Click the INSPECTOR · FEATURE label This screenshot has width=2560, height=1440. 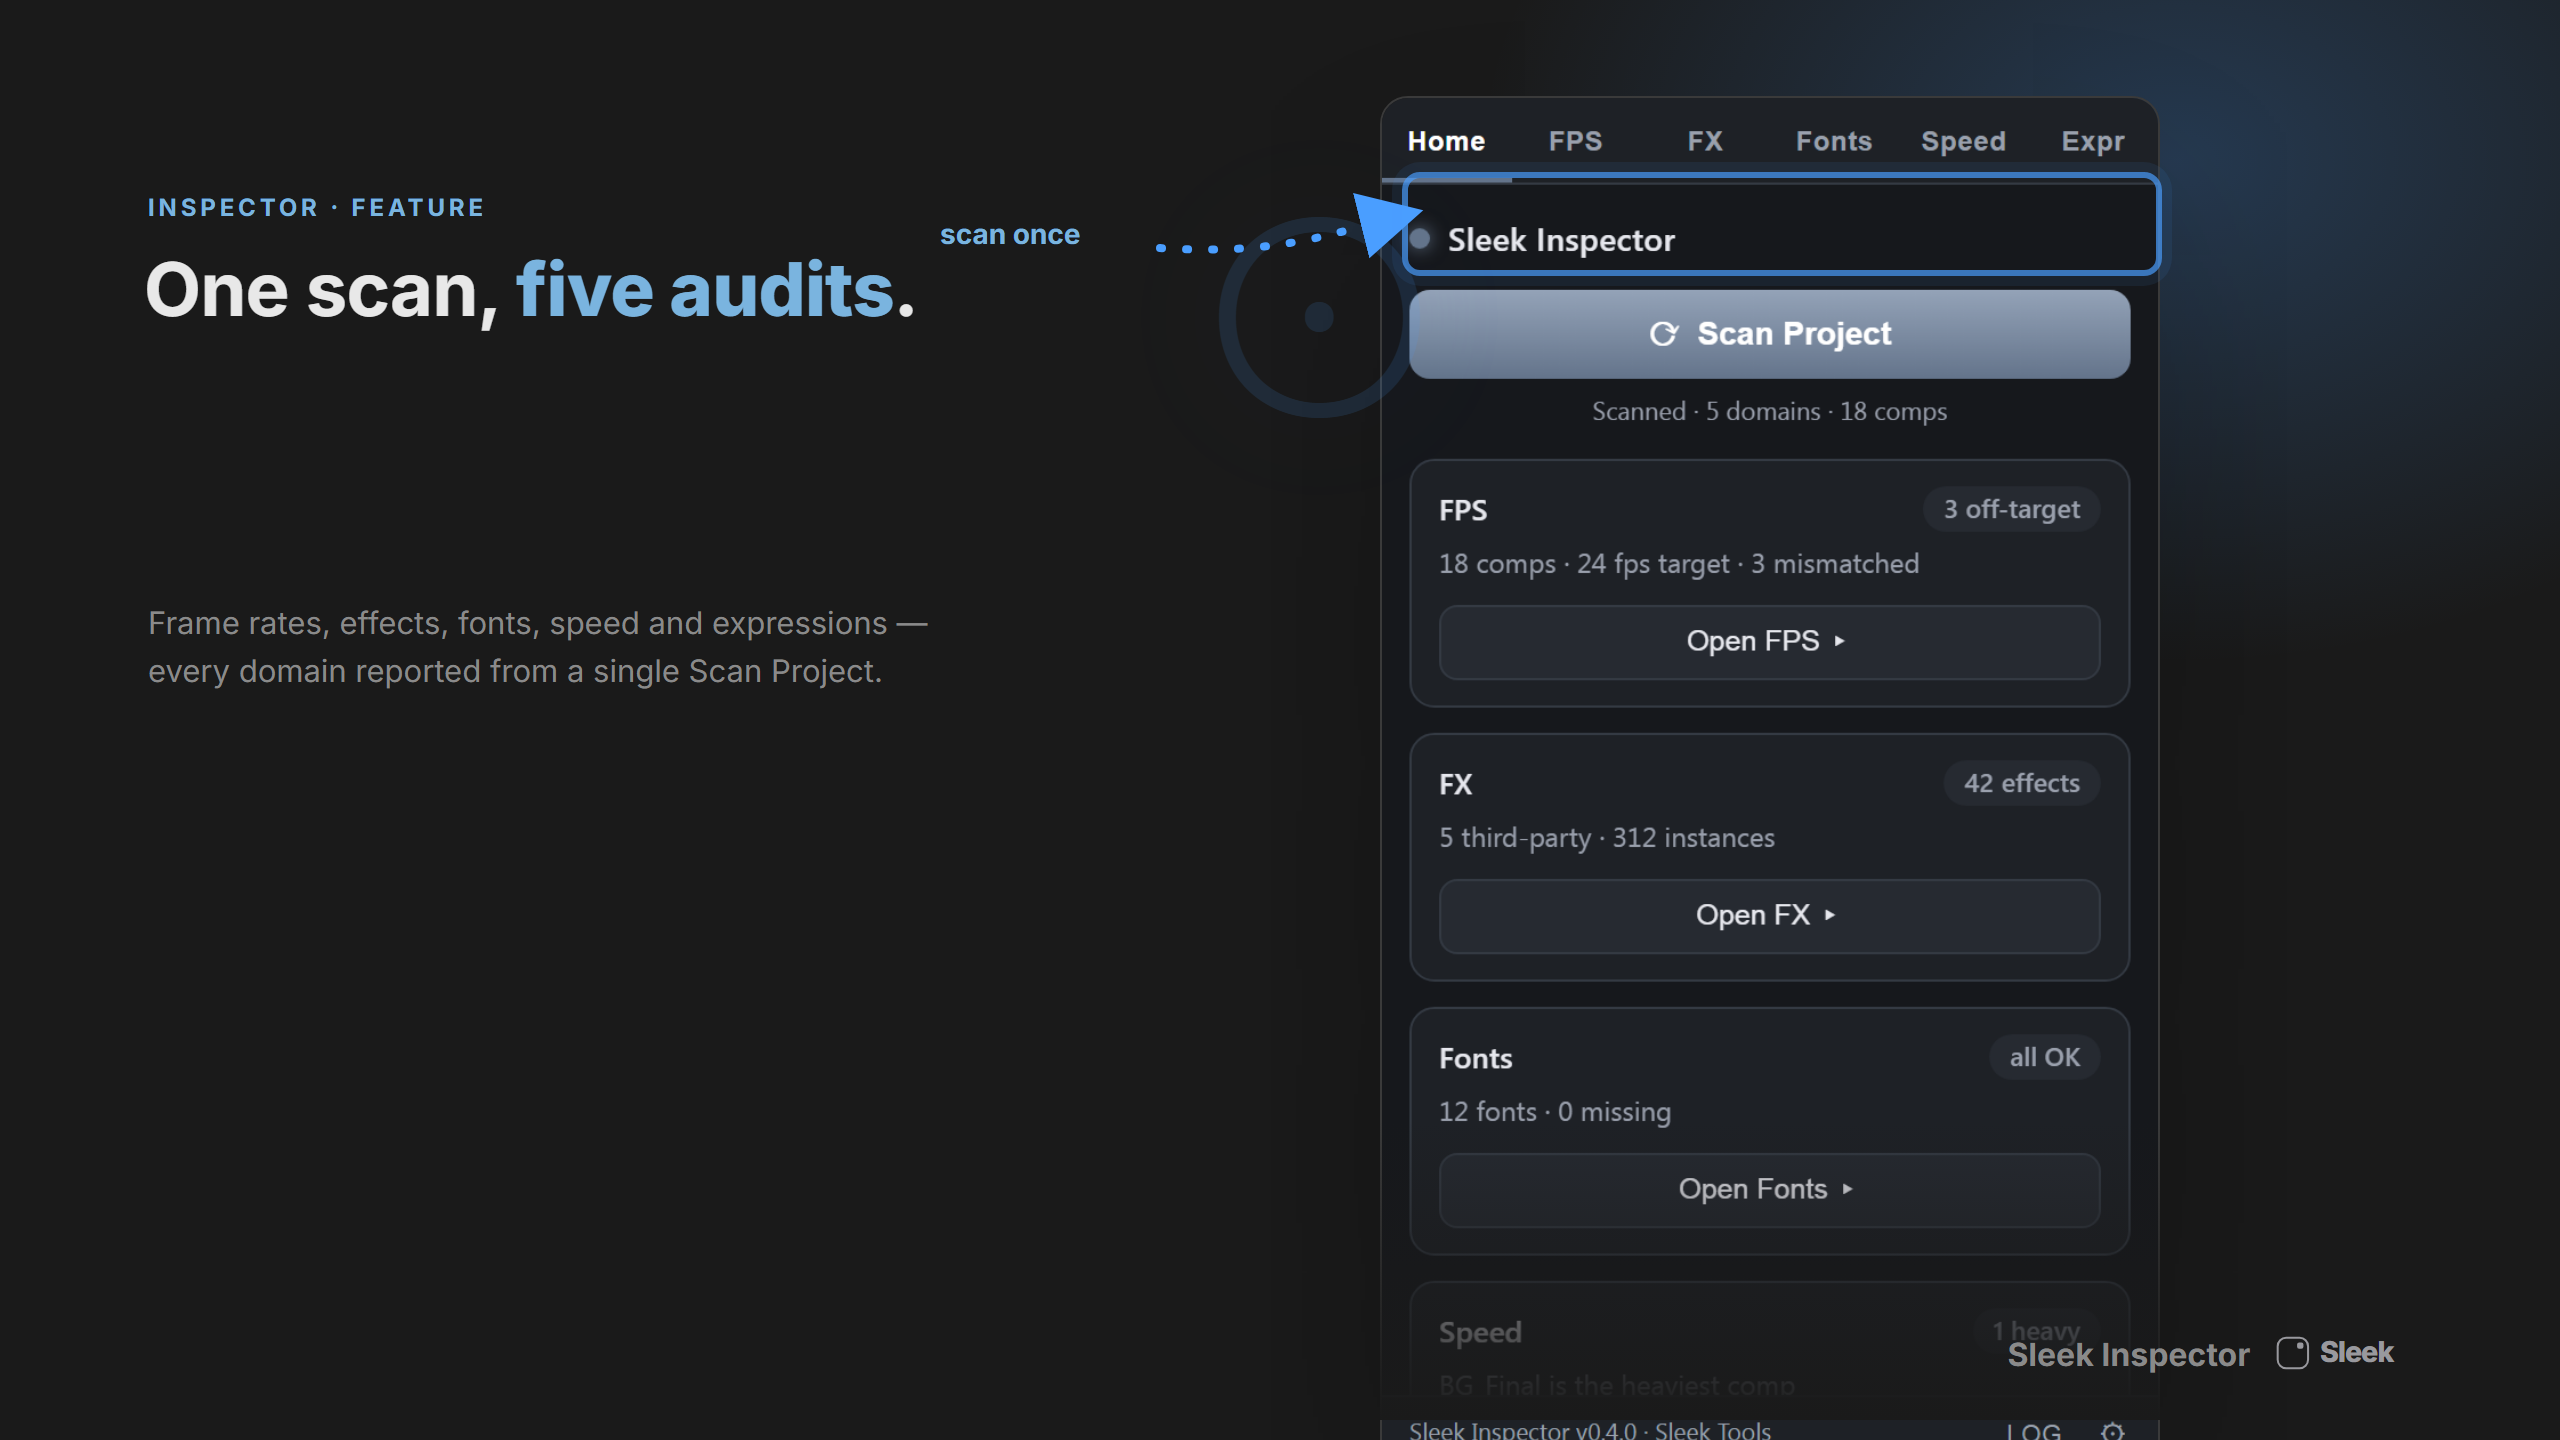click(316, 208)
